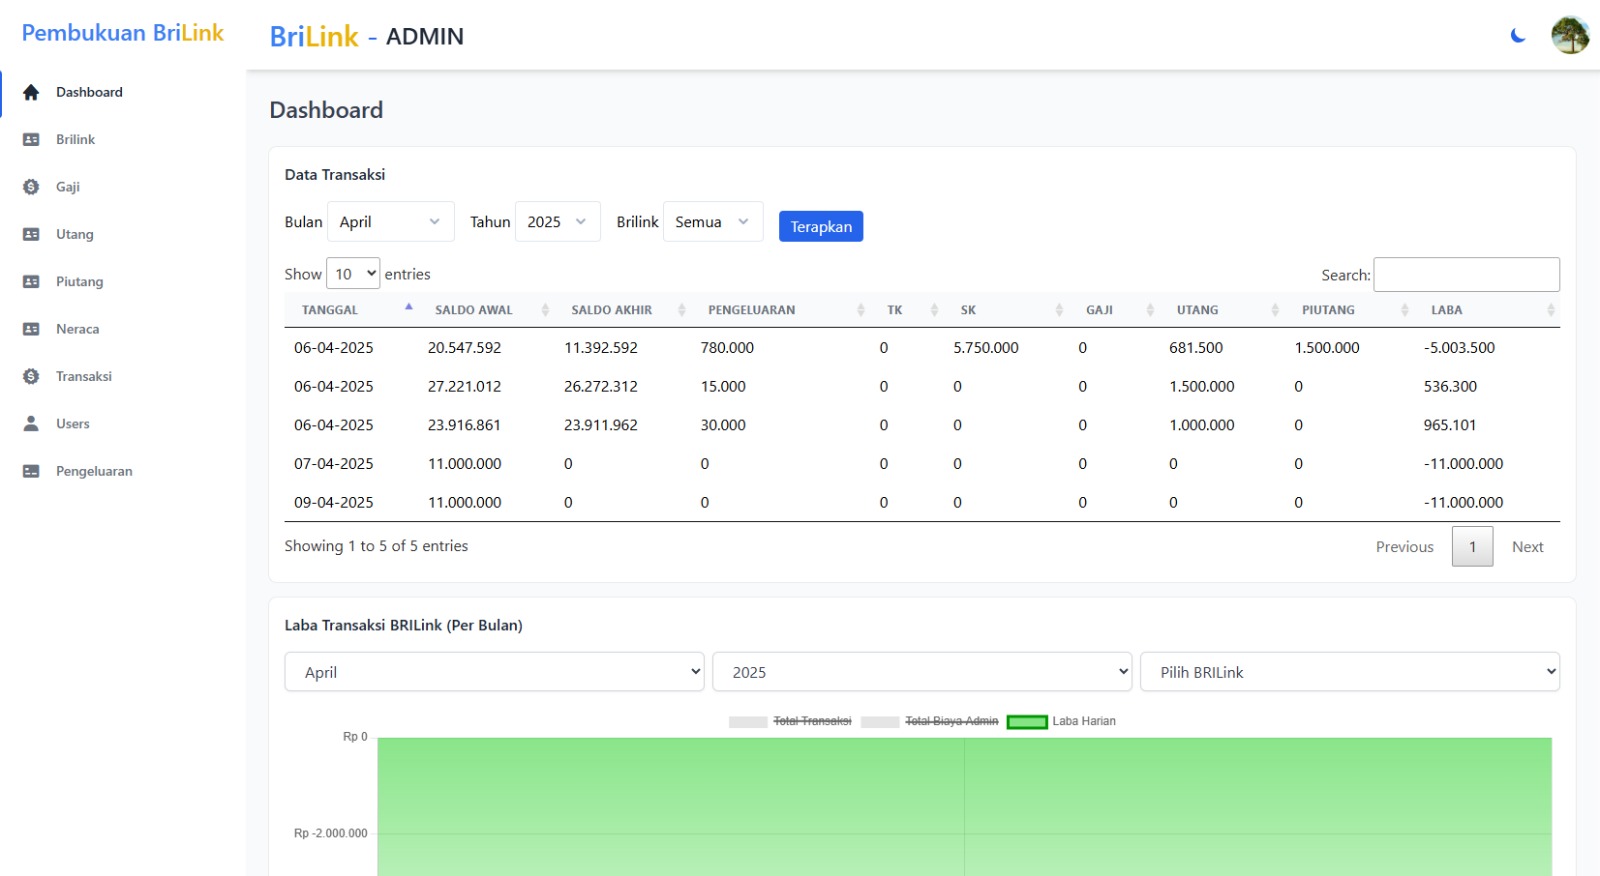Click the Terapkan filter button
This screenshot has height=876, width=1600.
pos(821,226)
